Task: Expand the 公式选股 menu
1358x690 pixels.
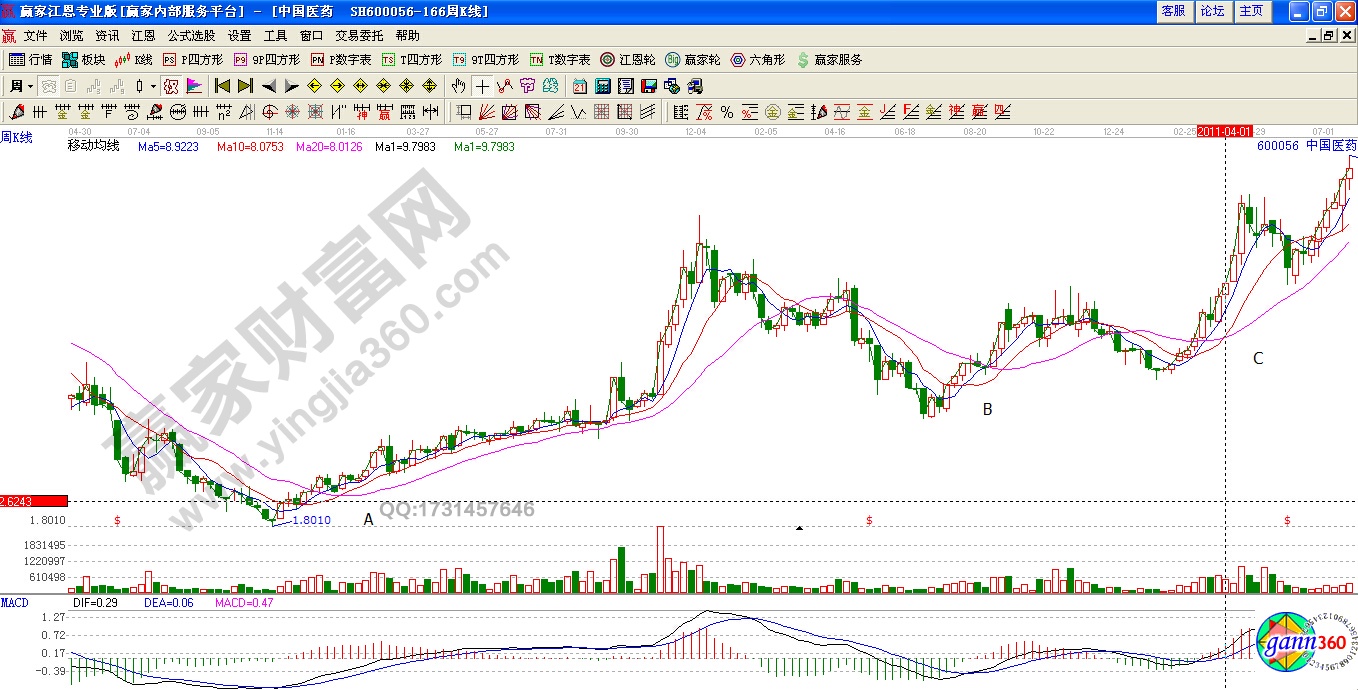Action: tap(191, 36)
